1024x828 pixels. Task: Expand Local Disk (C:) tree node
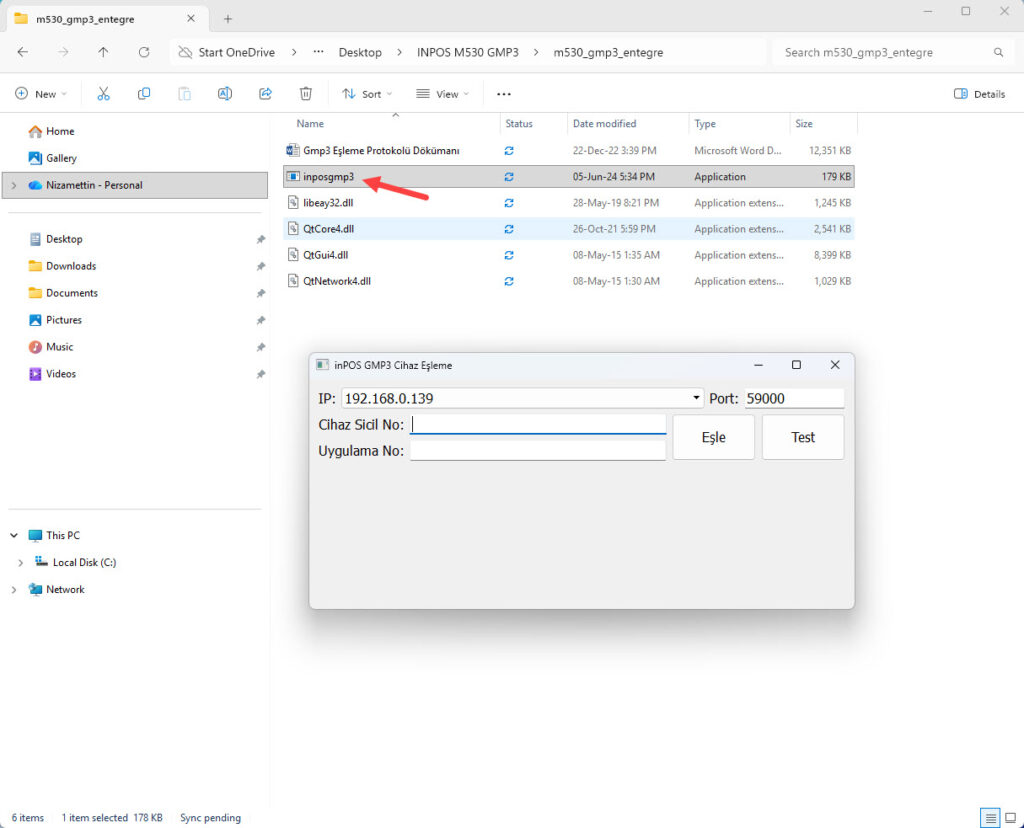pyautogui.click(x=20, y=563)
